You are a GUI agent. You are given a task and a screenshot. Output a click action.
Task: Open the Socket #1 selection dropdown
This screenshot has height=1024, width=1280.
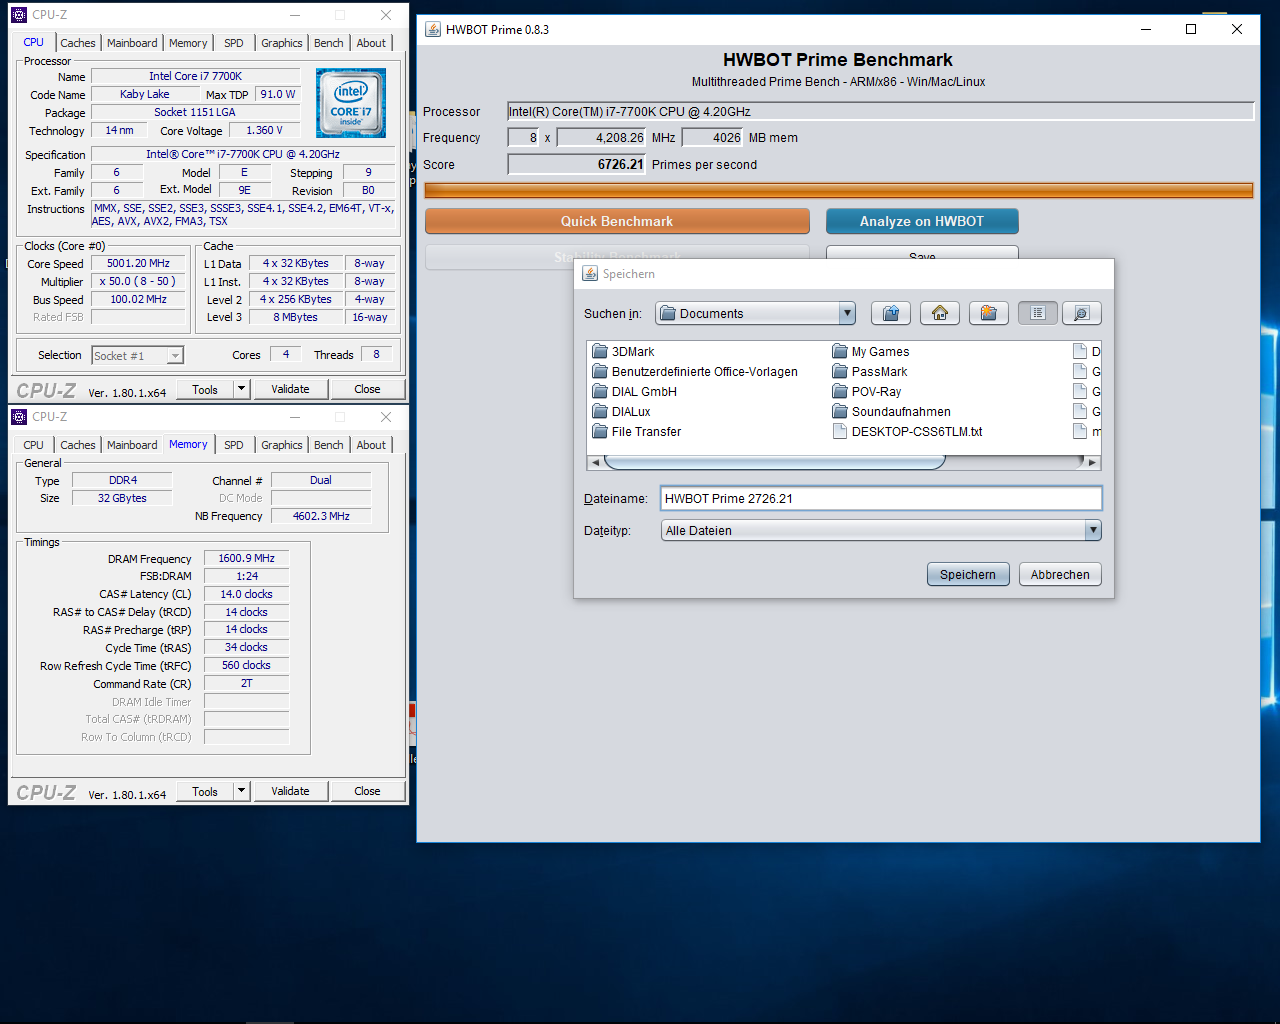click(138, 355)
